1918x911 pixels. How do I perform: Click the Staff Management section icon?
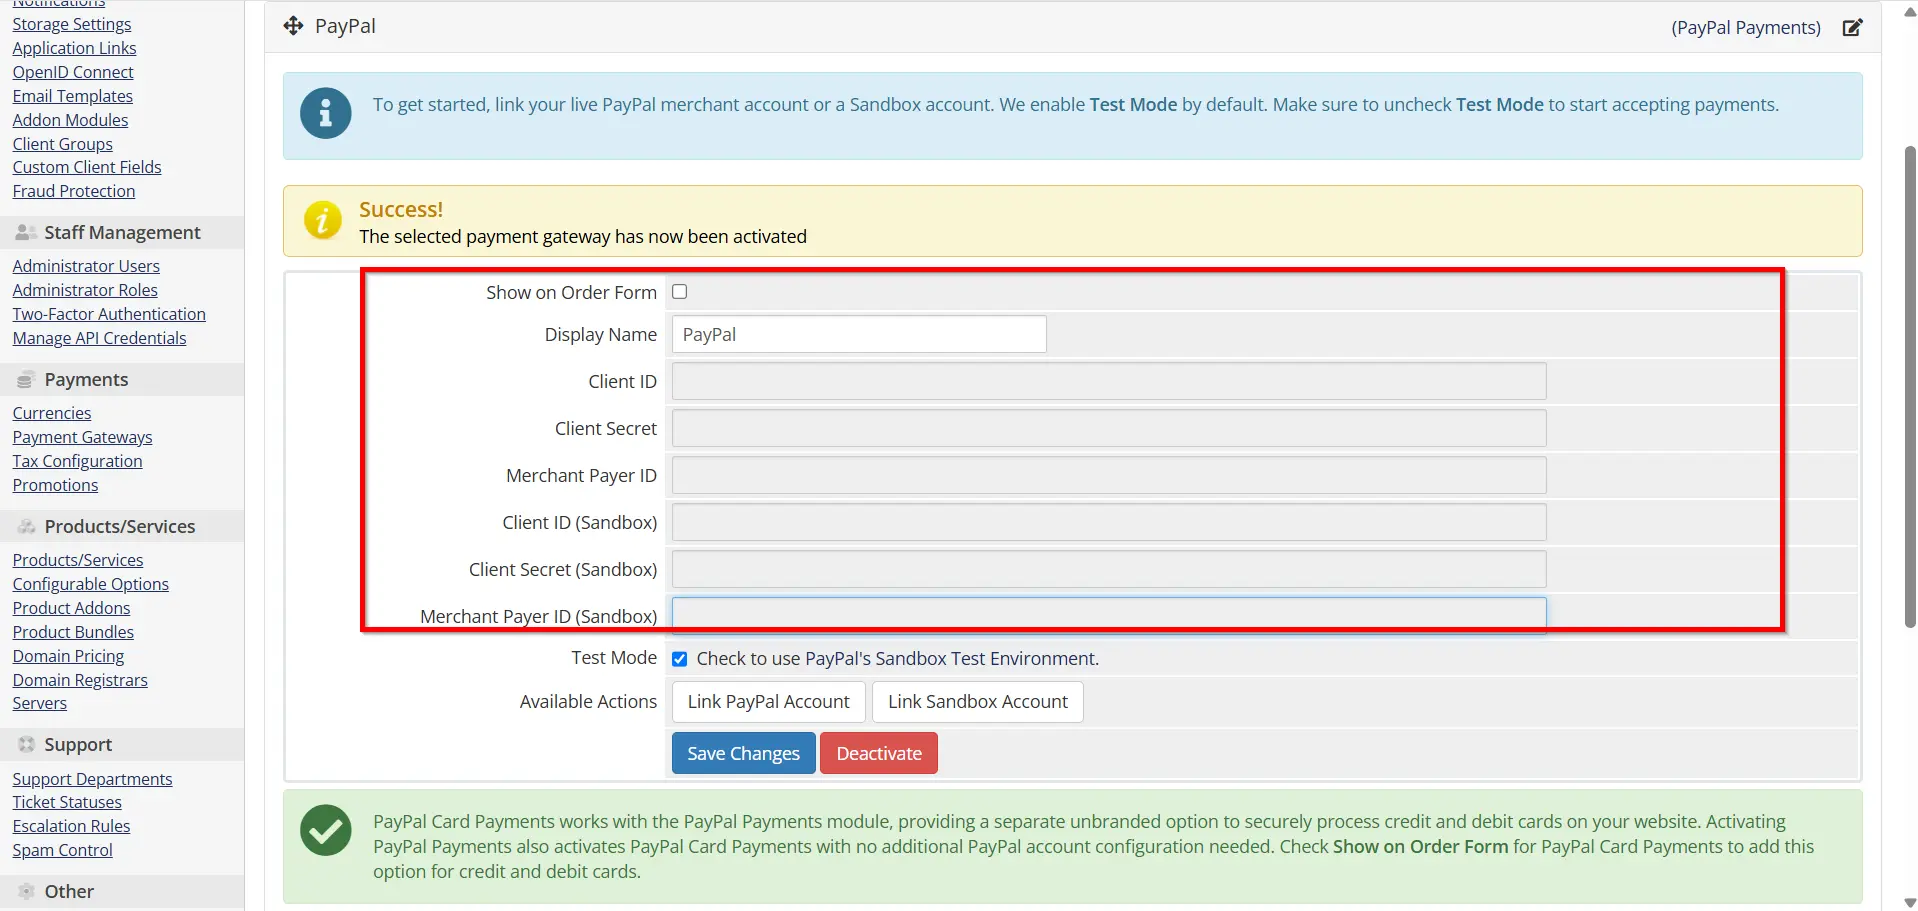26,233
